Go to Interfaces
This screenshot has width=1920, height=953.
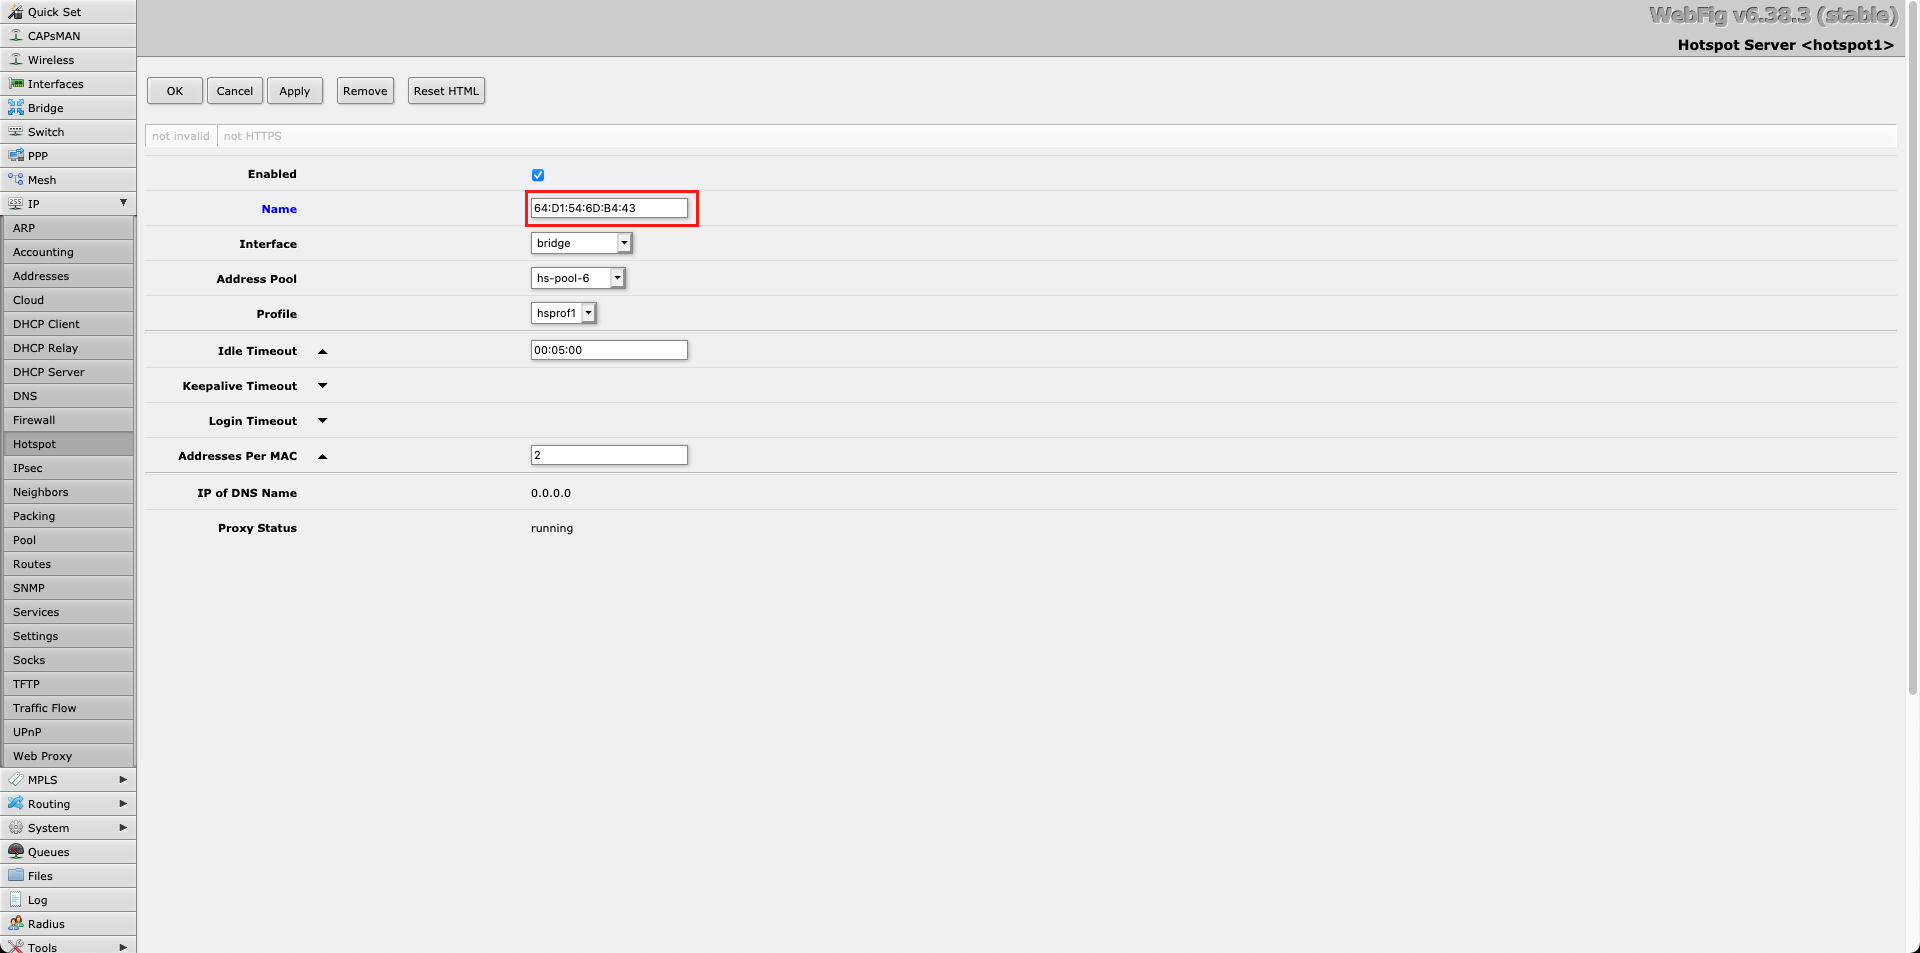[68, 84]
